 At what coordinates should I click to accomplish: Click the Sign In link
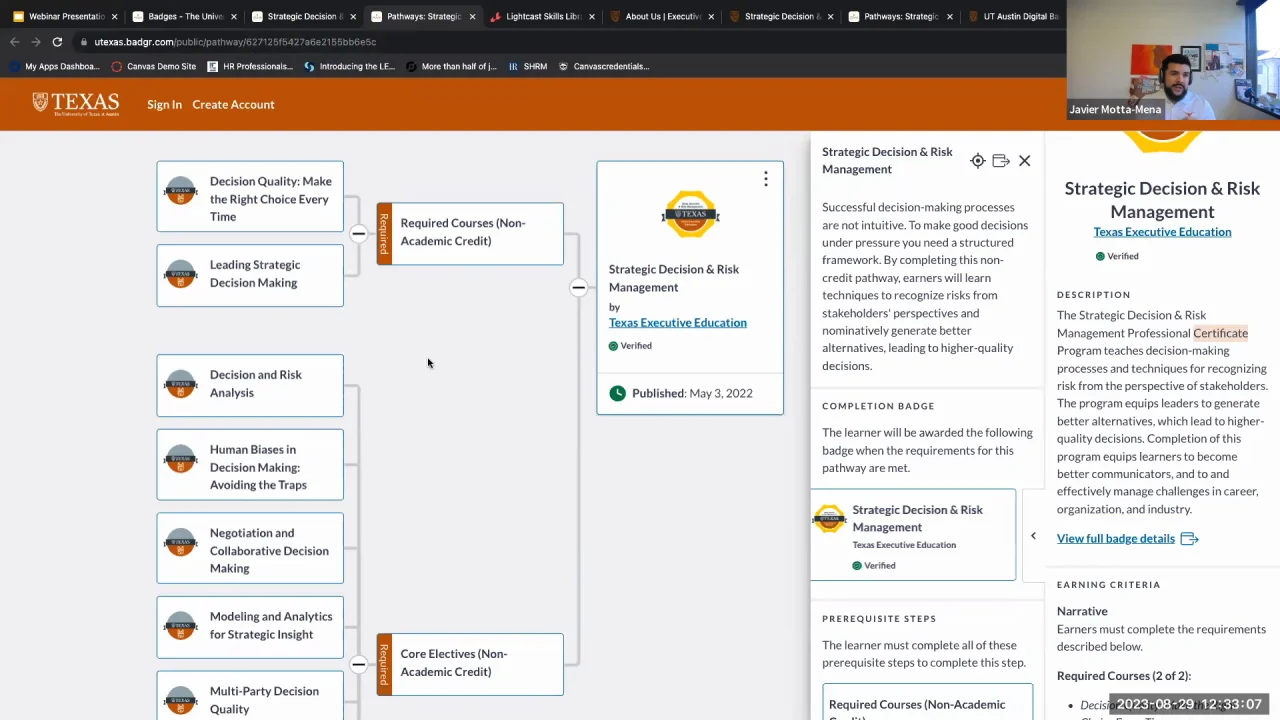coord(164,104)
